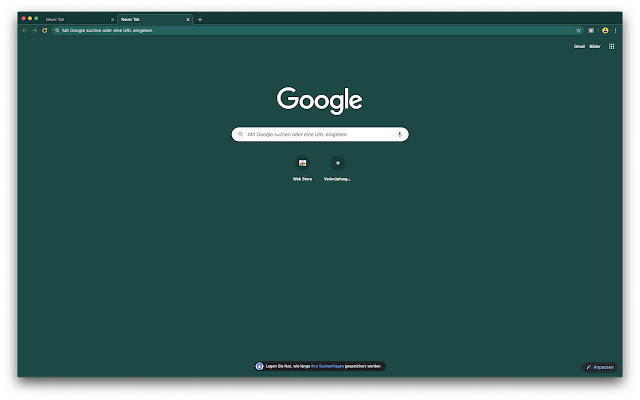
Task: Open the Gmail link
Action: (579, 47)
